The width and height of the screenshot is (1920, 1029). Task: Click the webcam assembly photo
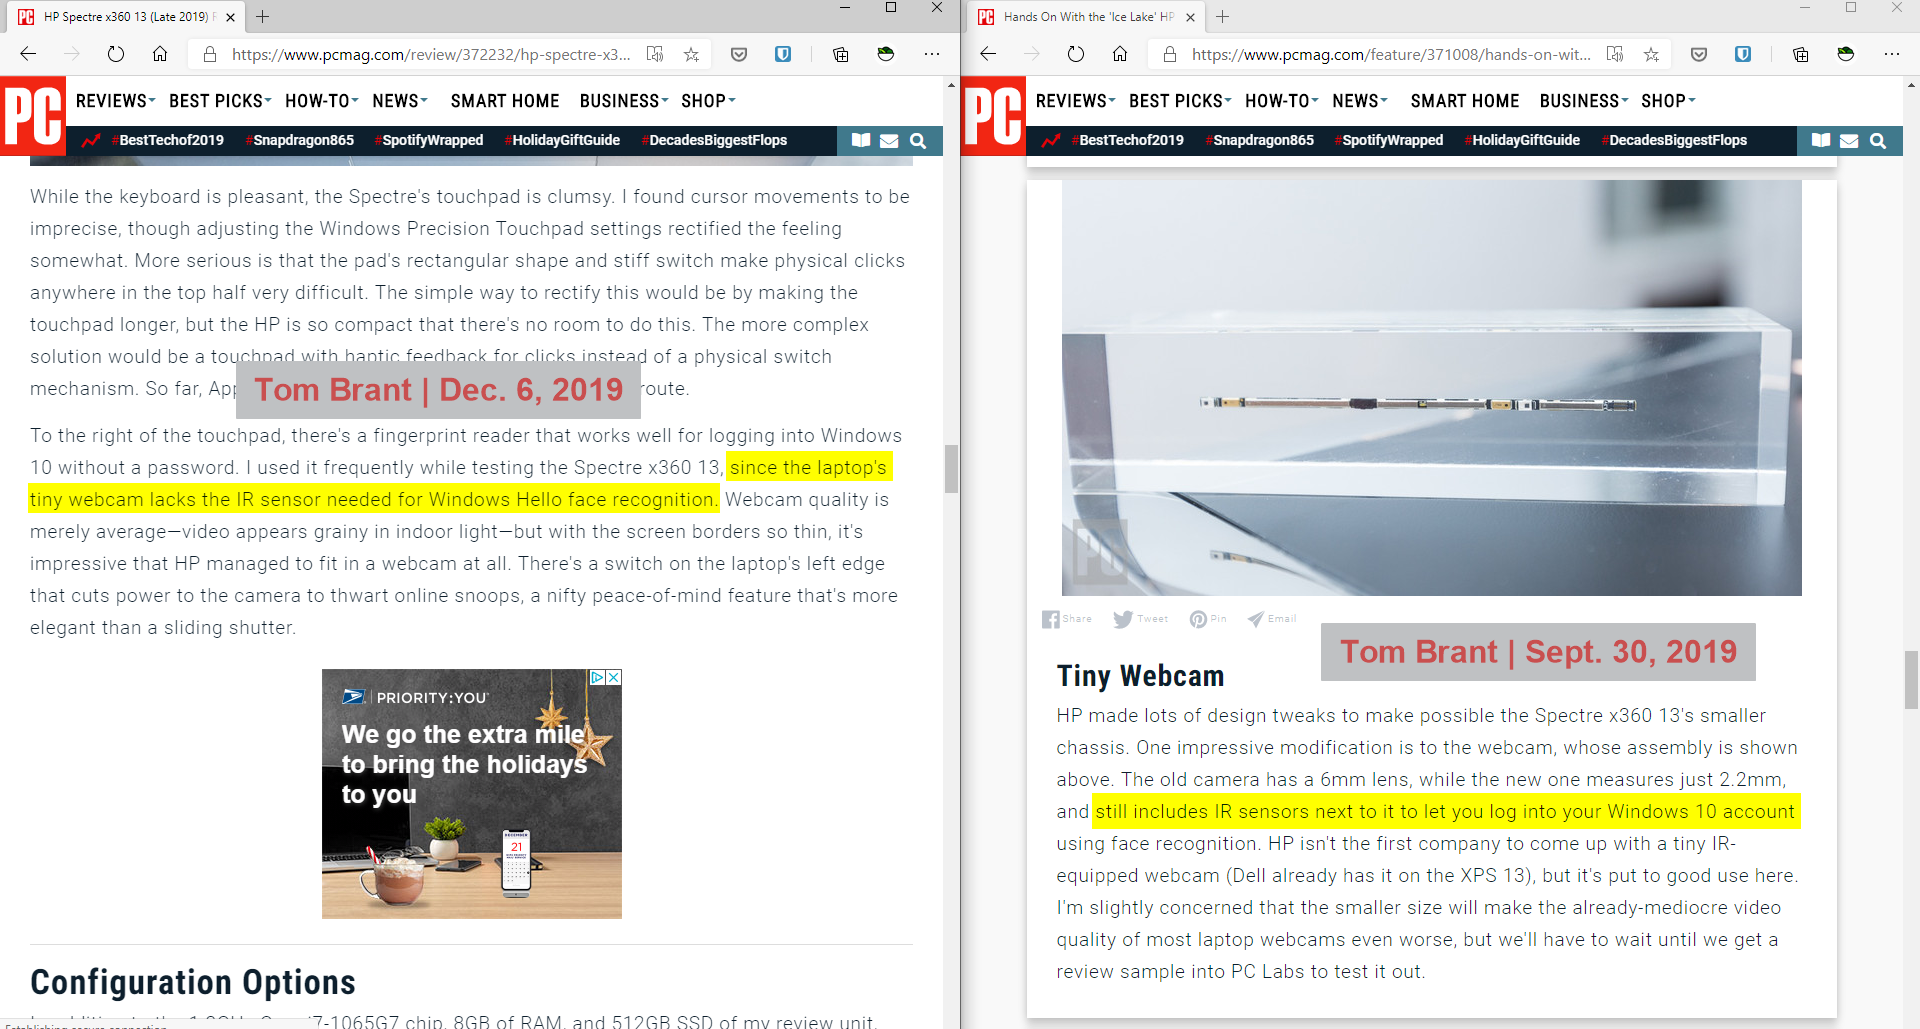[x=1431, y=388]
